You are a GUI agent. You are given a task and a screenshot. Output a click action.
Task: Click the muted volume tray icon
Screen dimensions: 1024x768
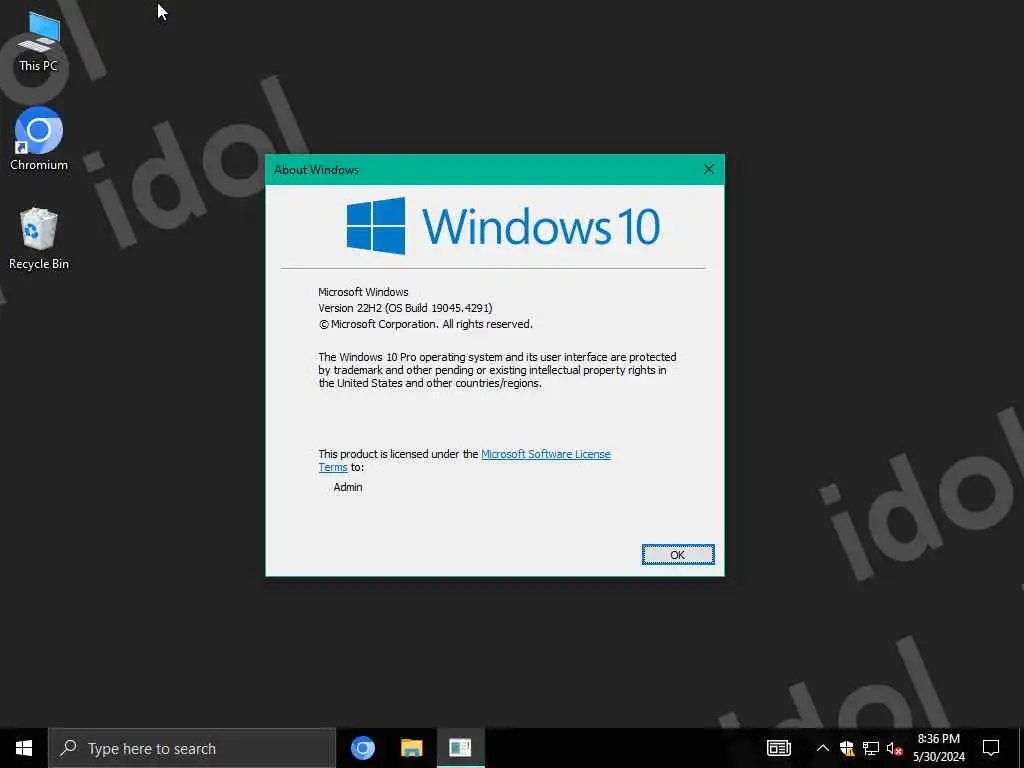895,748
